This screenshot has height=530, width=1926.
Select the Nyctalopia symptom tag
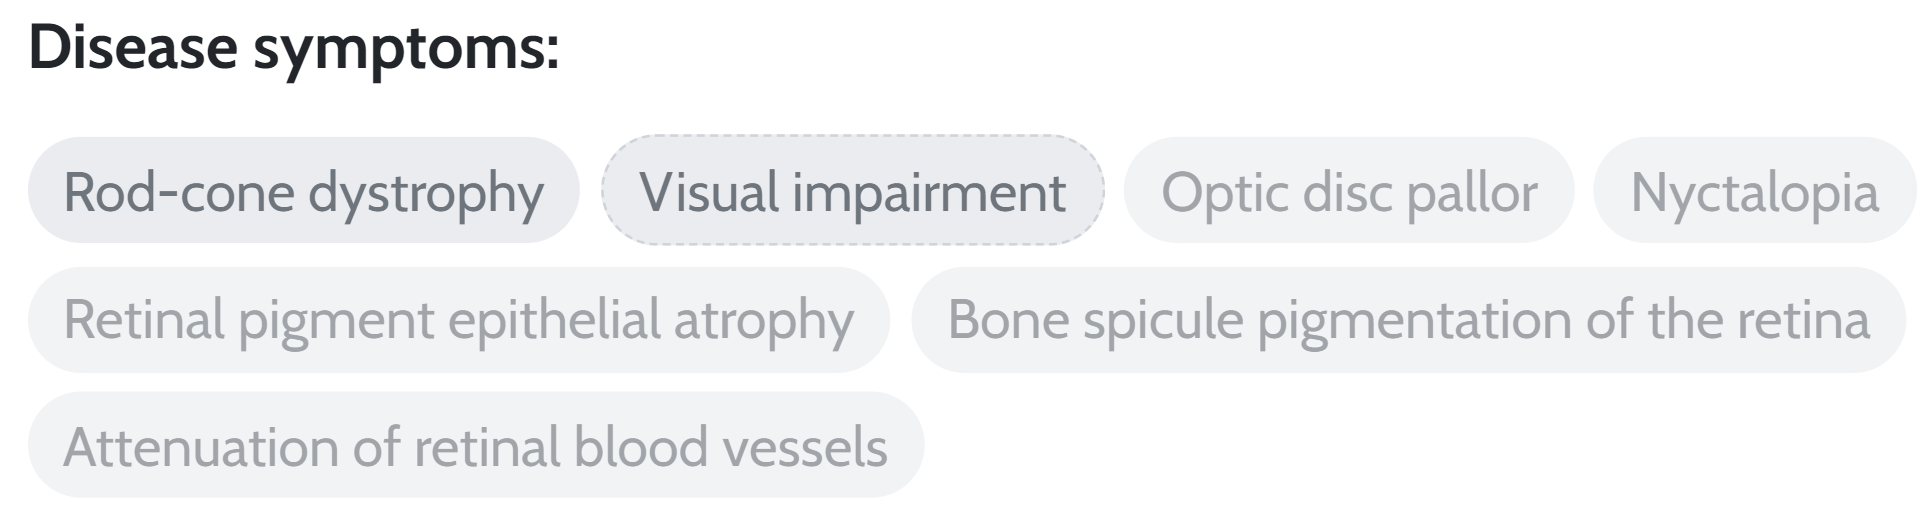pyautogui.click(x=1754, y=191)
